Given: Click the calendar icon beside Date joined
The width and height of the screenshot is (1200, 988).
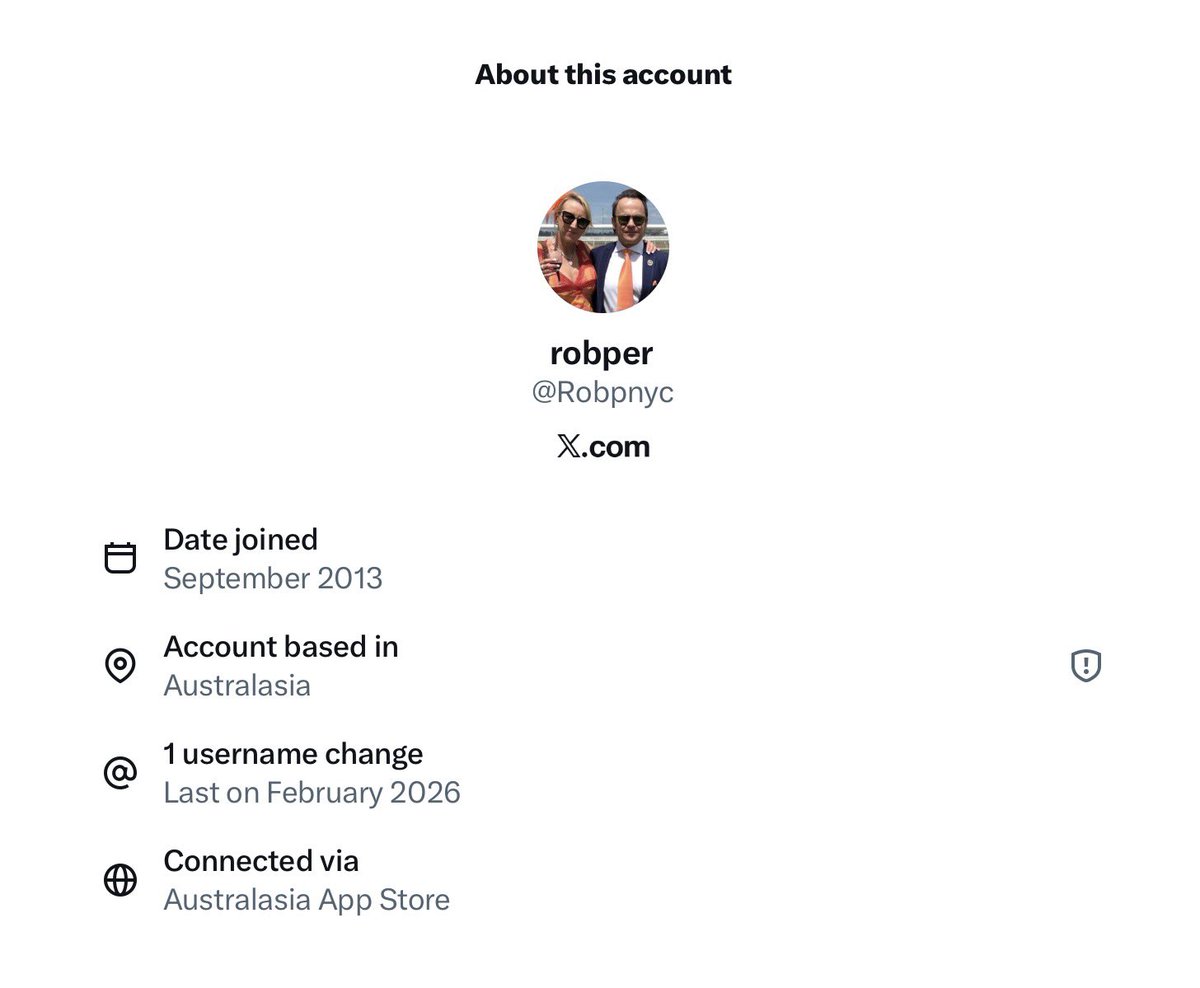Looking at the screenshot, I should 120,557.
